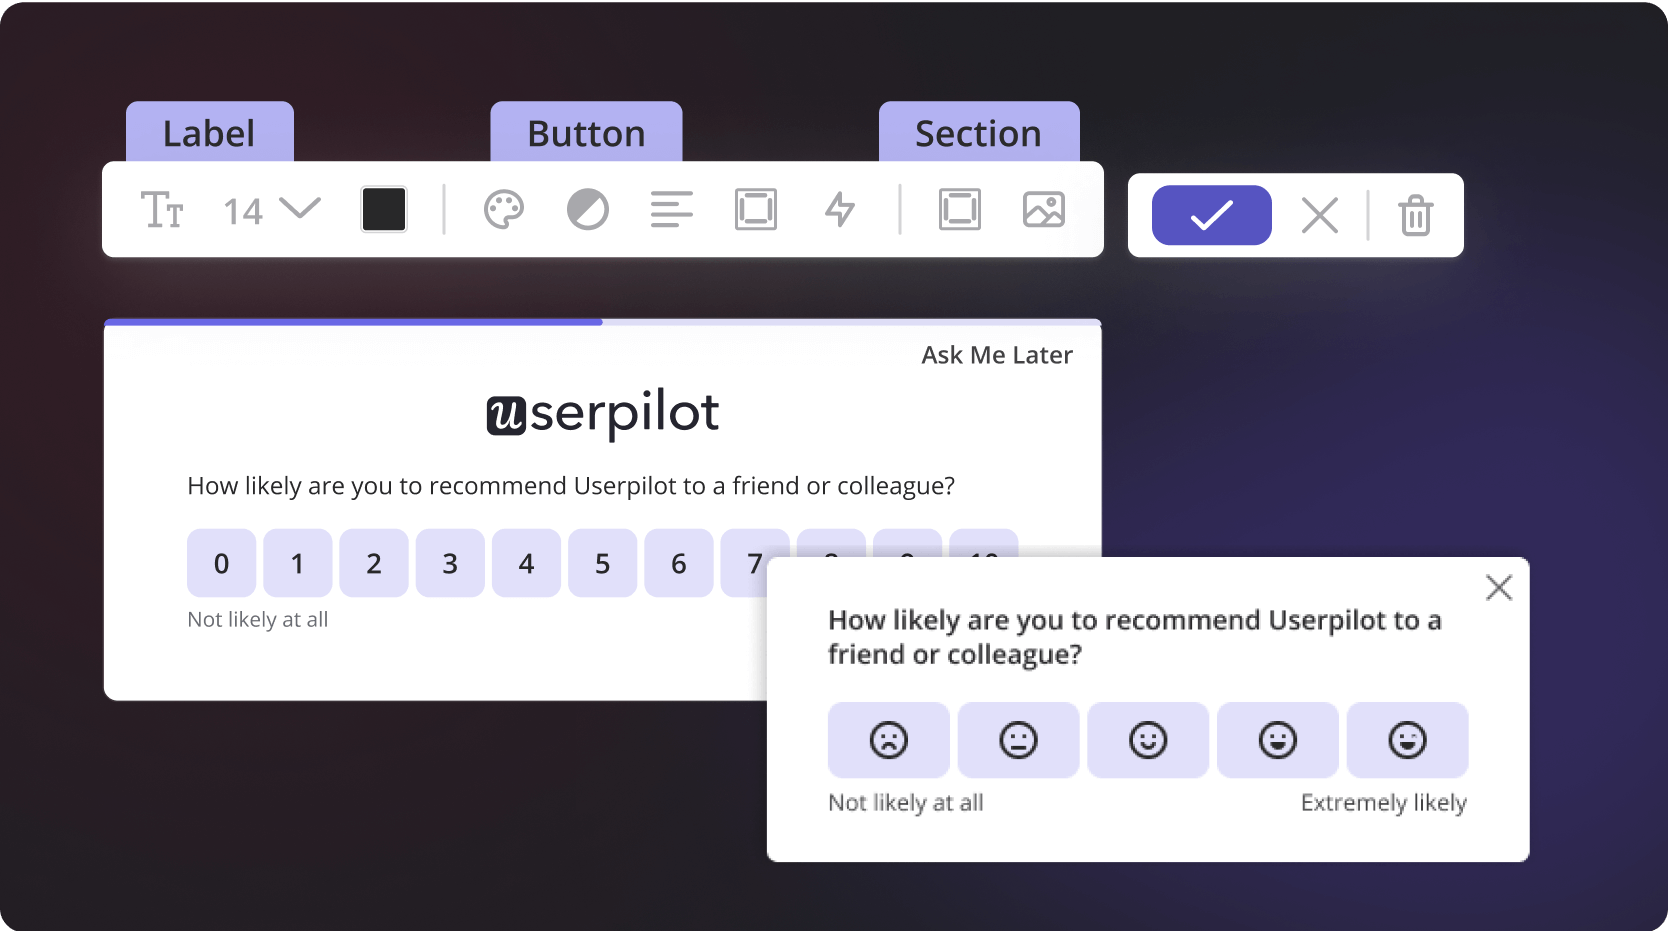Viewport: 1668px width, 931px height.
Task: Select the happiest face emoji rating
Action: click(1407, 740)
